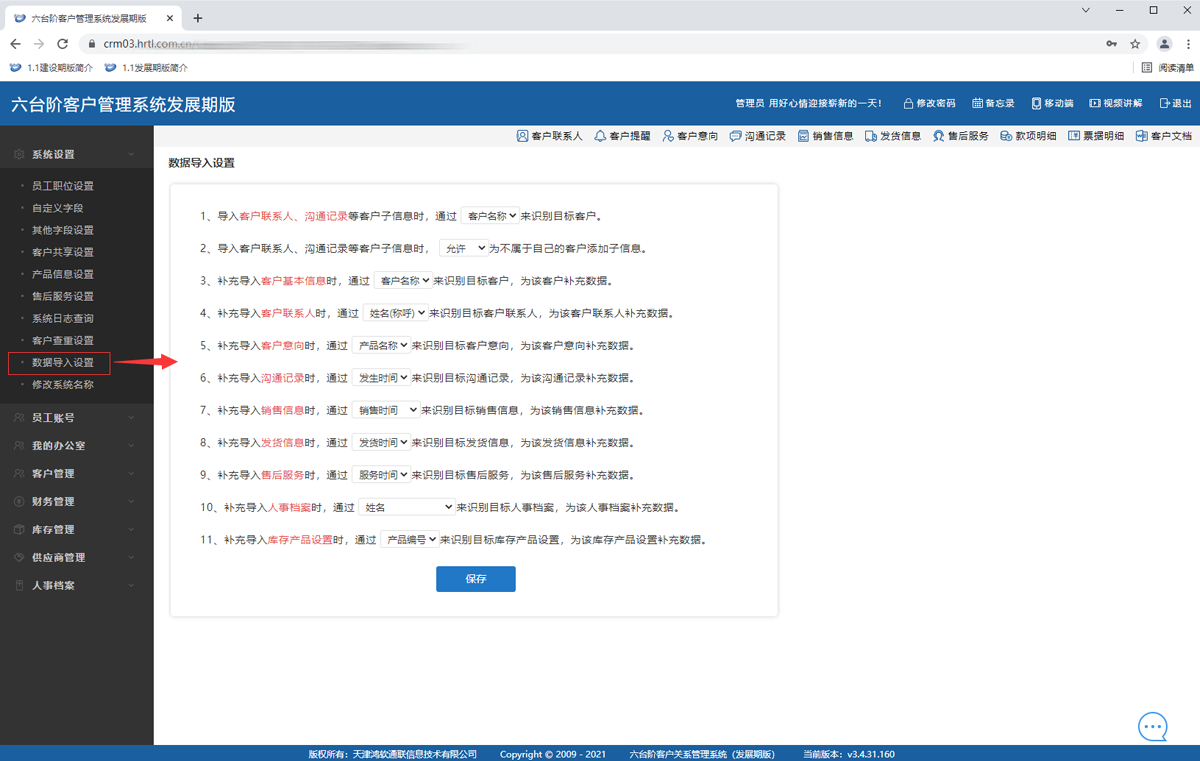The width and height of the screenshot is (1200, 761).
Task: Click the 修改密码 lock icon
Action: (908, 103)
